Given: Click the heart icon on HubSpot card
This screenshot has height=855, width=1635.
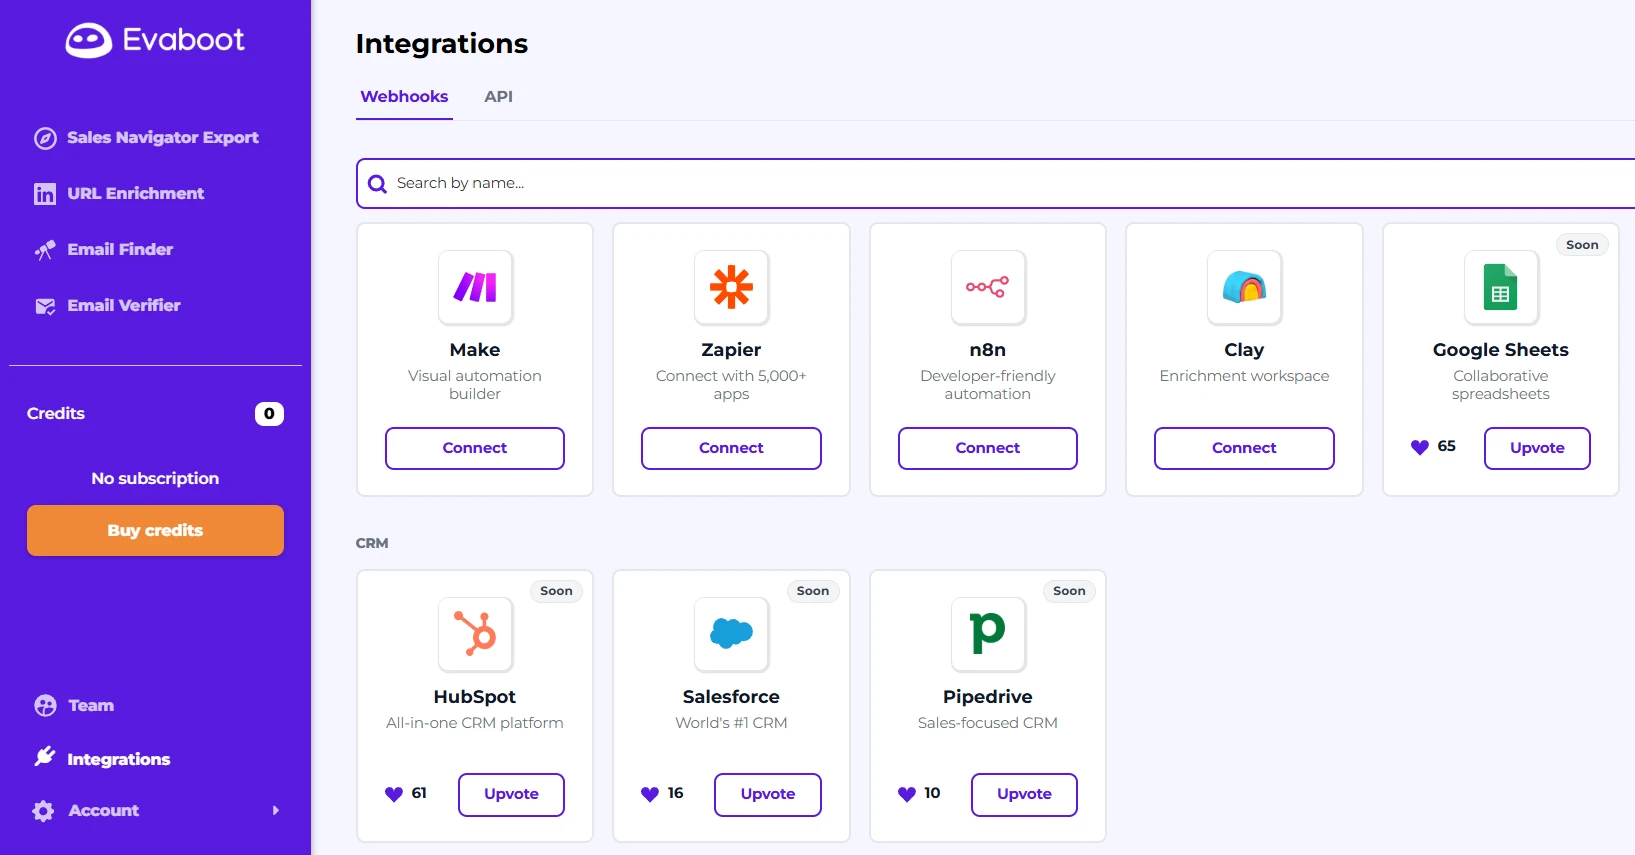Looking at the screenshot, I should (x=394, y=794).
